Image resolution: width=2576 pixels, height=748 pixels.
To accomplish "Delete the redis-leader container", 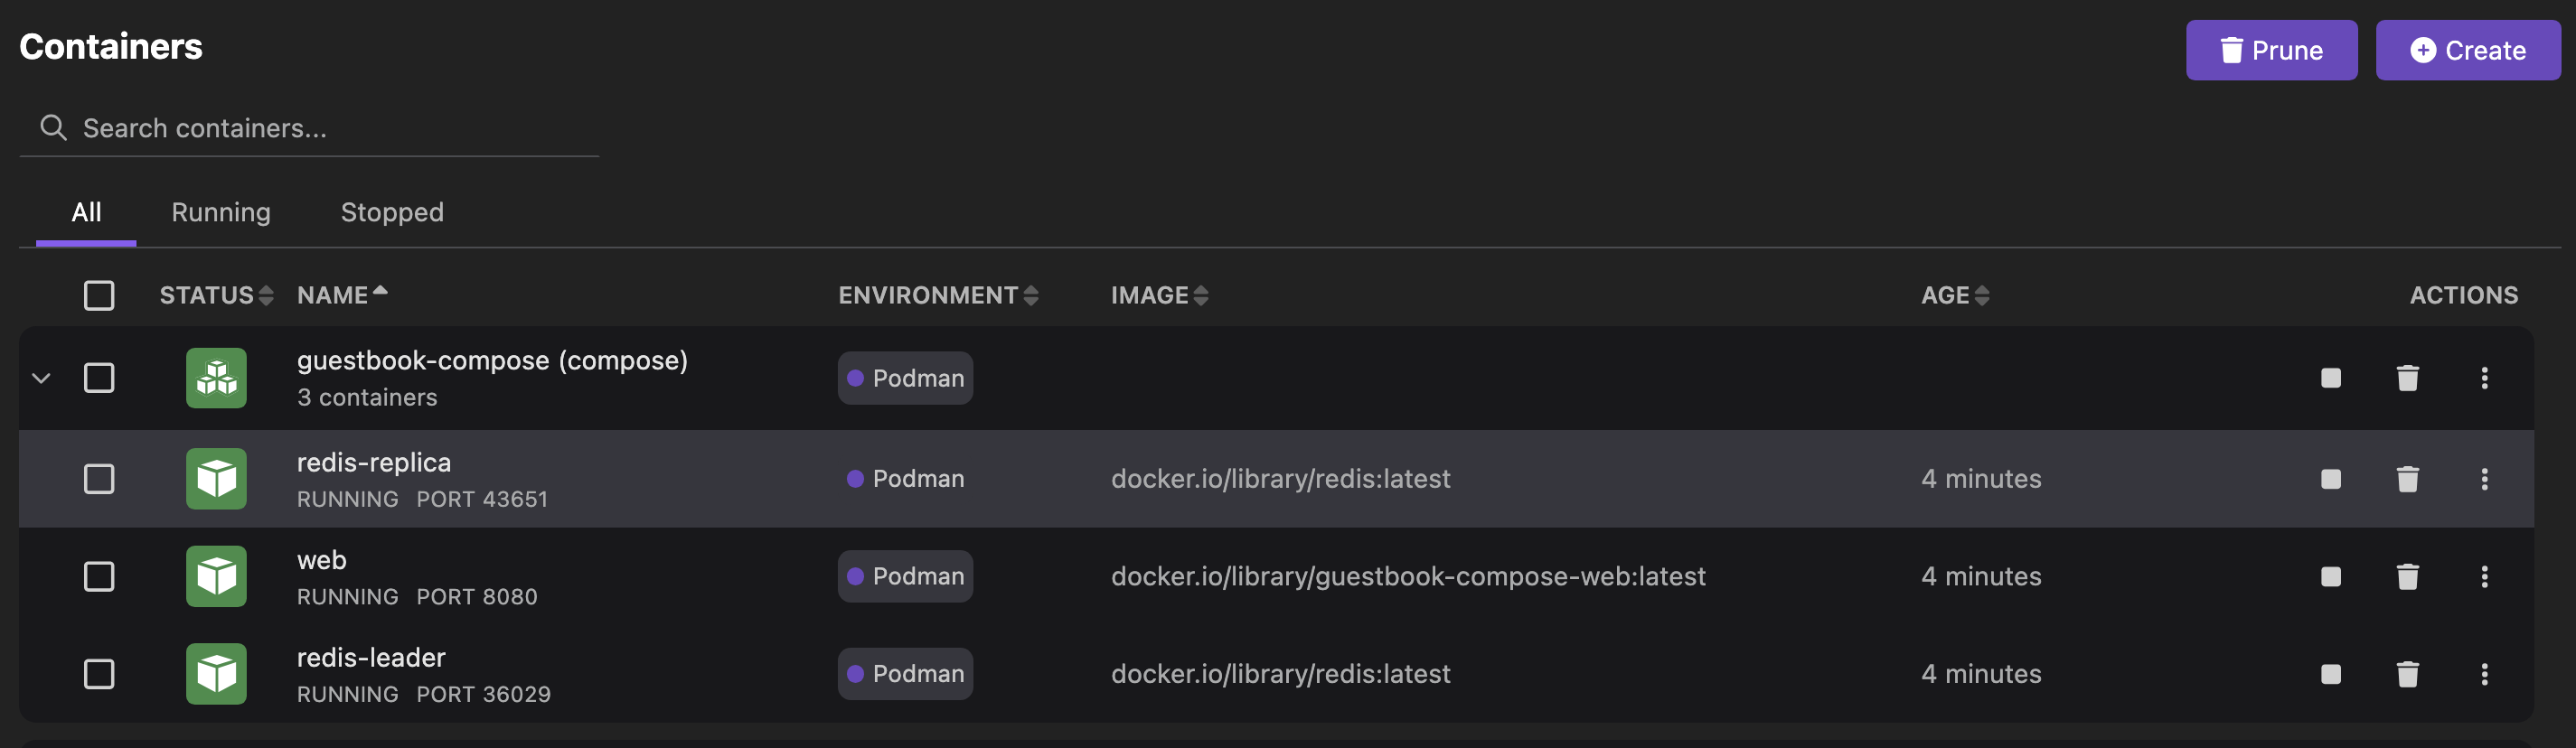I will pyautogui.click(x=2407, y=674).
